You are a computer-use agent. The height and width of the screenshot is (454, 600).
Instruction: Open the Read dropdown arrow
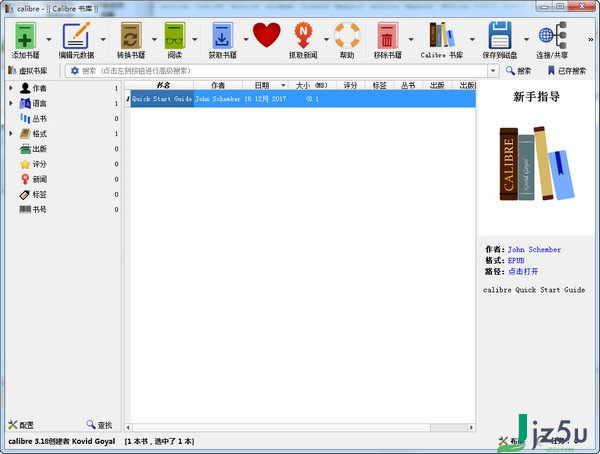pos(195,39)
